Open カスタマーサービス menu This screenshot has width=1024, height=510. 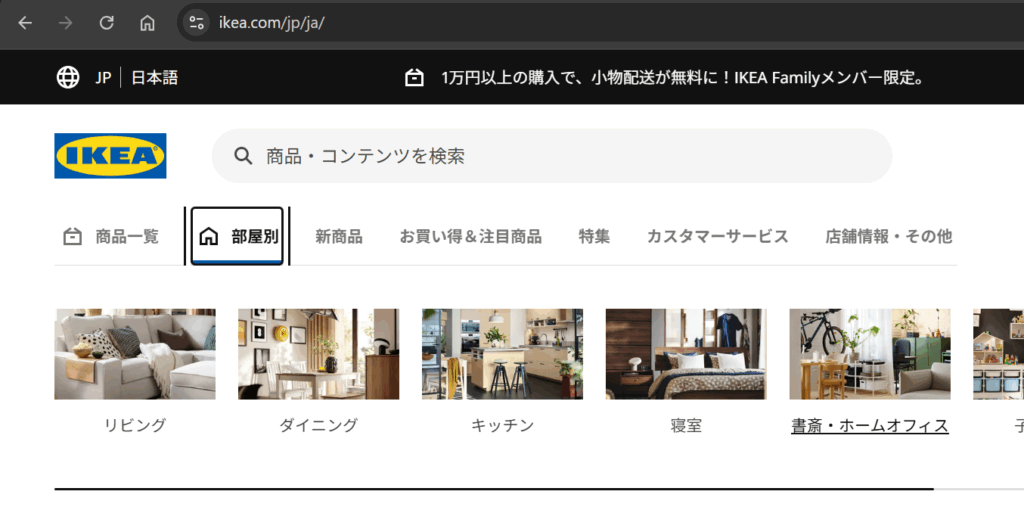717,237
